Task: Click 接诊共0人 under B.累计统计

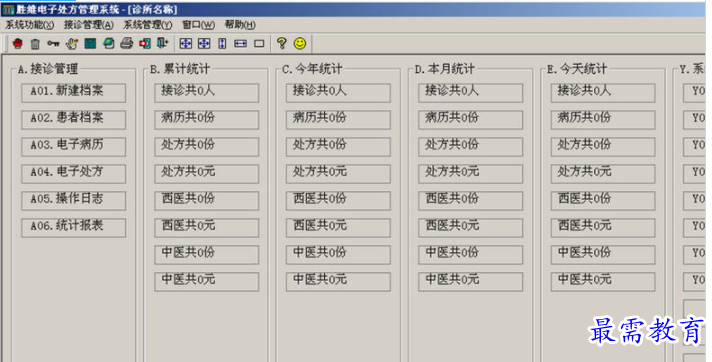Action: click(x=207, y=93)
